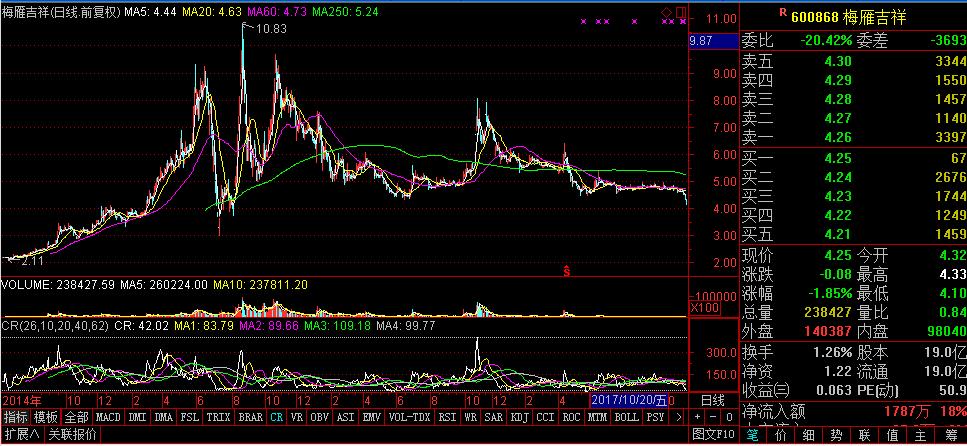Select the 势 trend tab

coord(836,435)
